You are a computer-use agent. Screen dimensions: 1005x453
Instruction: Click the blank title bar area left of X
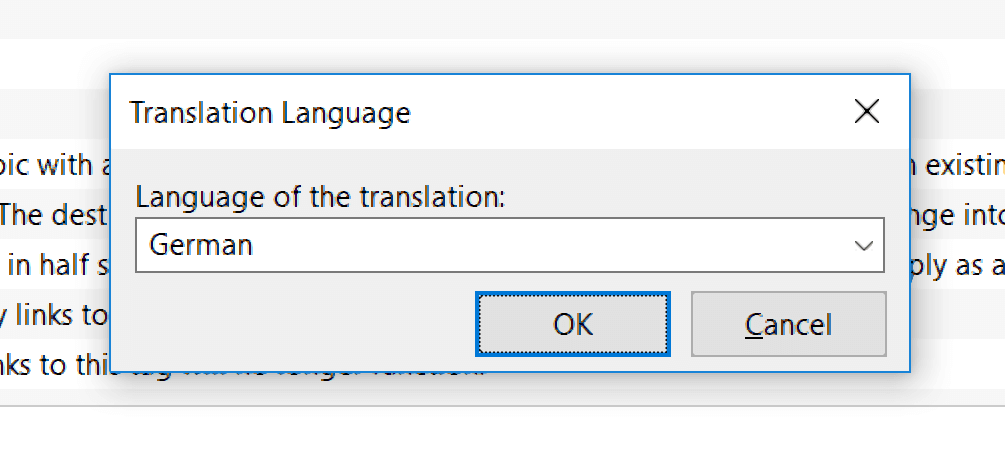tap(628, 112)
